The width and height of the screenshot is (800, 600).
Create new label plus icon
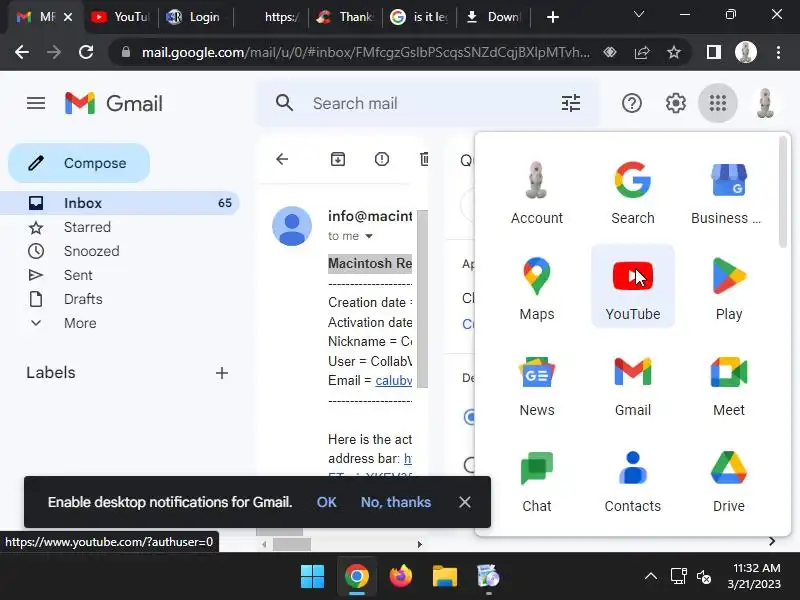click(x=222, y=373)
